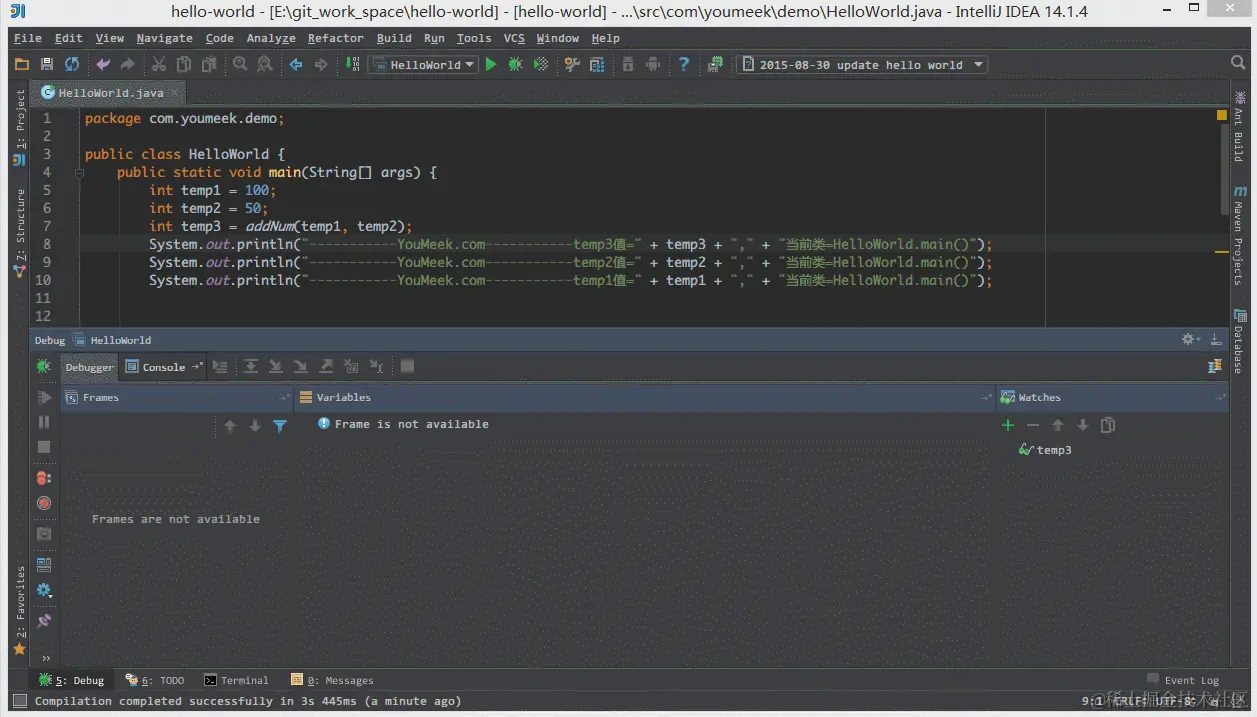Click the Step Over icon in debug toolbar

click(x=251, y=366)
